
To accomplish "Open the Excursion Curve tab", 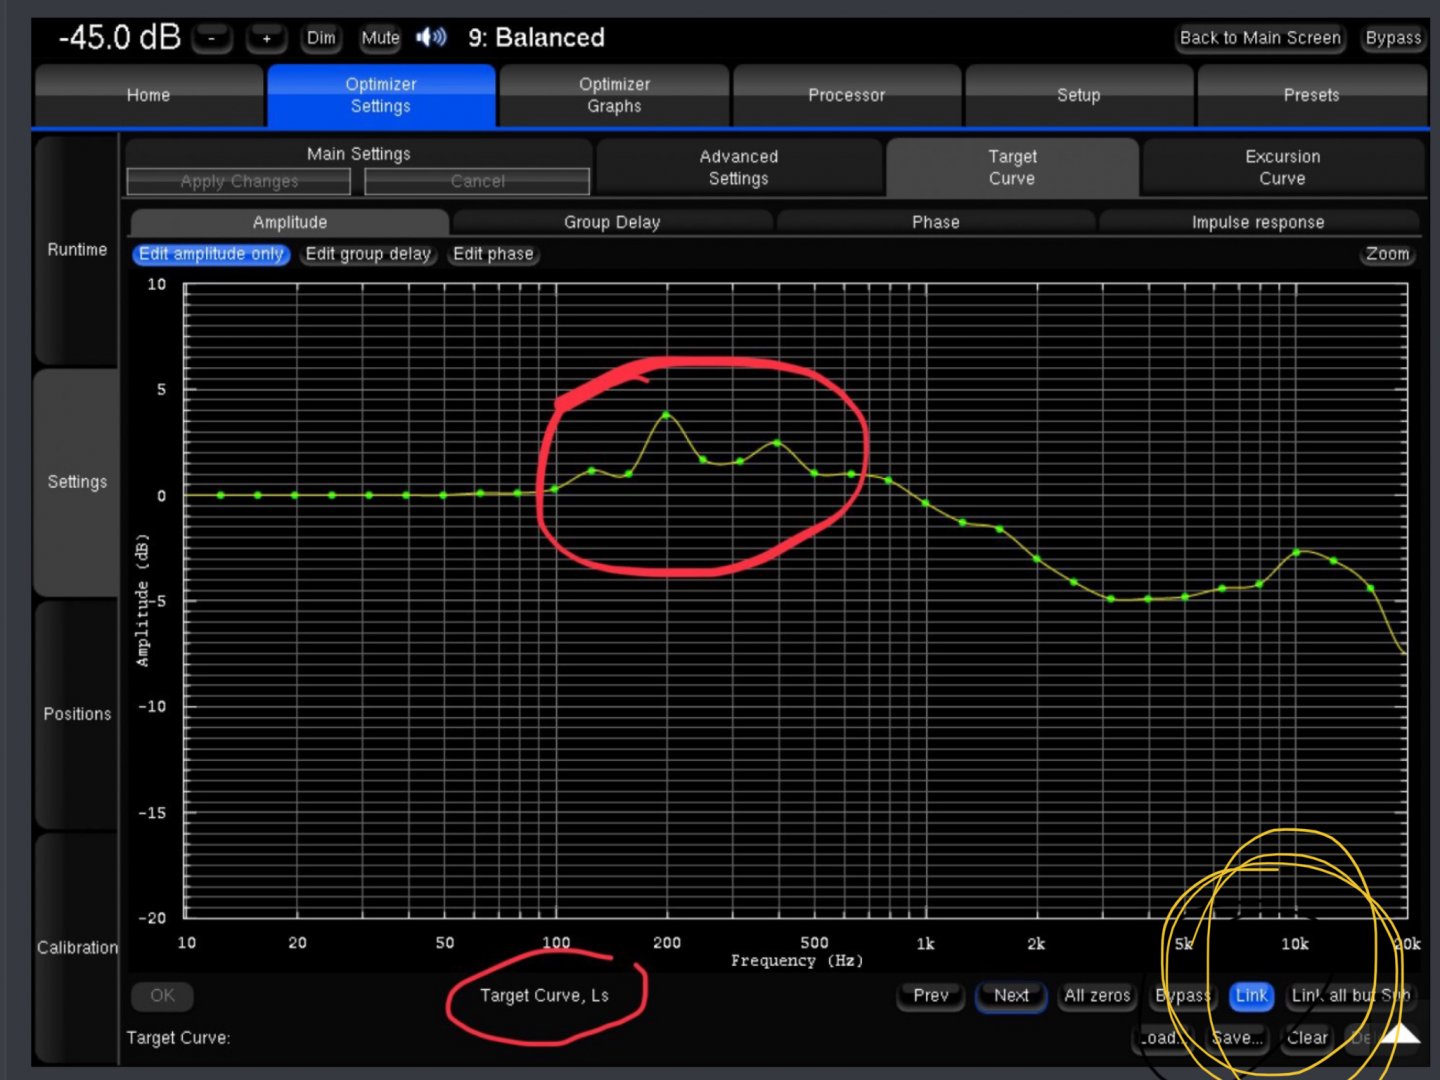I will 1283,167.
